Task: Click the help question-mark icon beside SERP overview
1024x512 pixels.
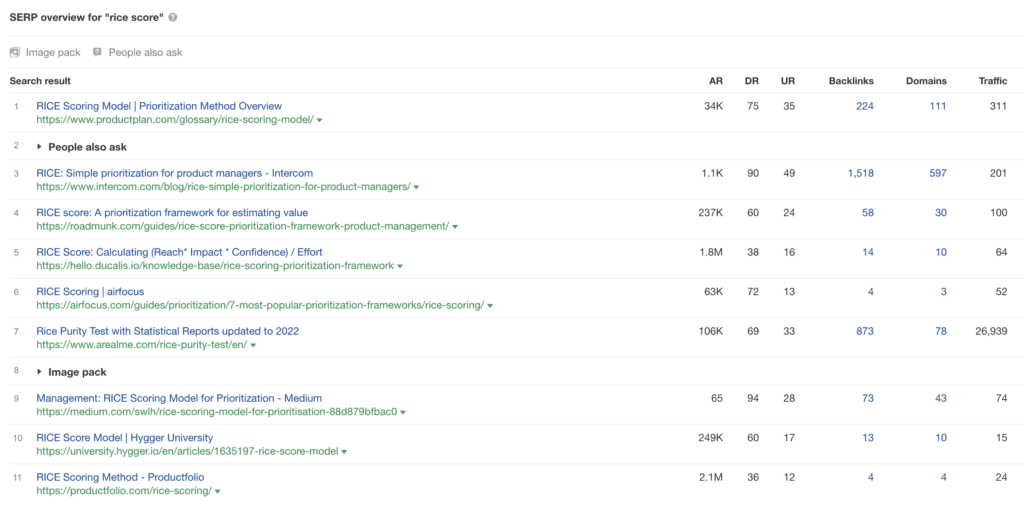Action: (172, 18)
